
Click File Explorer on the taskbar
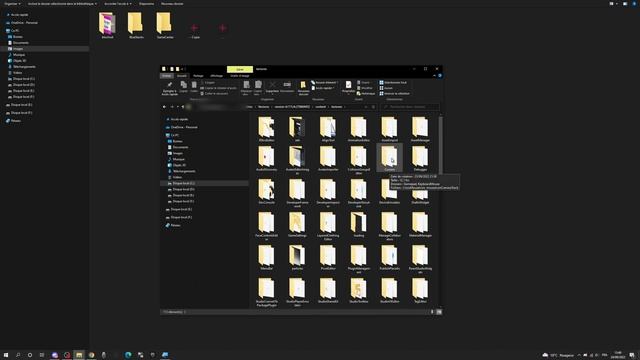[79, 355]
